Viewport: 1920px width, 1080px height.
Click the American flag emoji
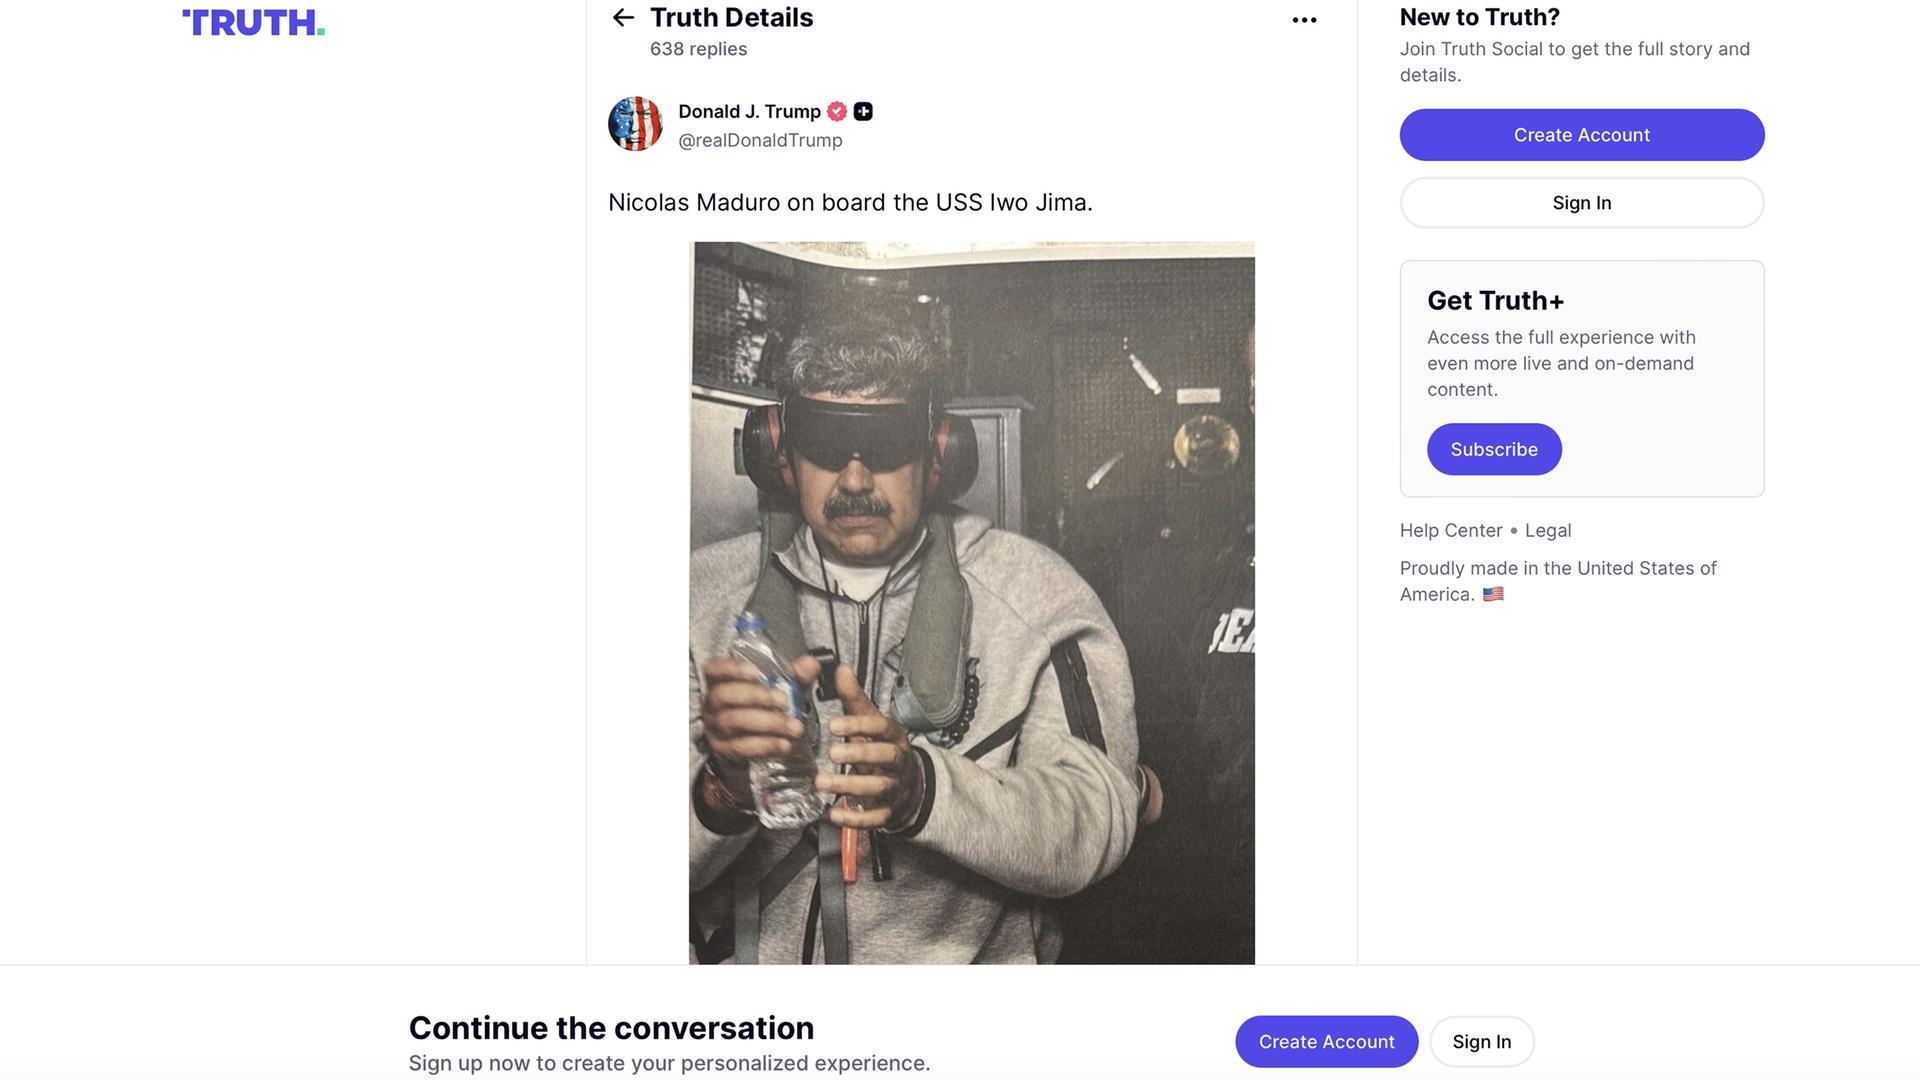pyautogui.click(x=1493, y=594)
